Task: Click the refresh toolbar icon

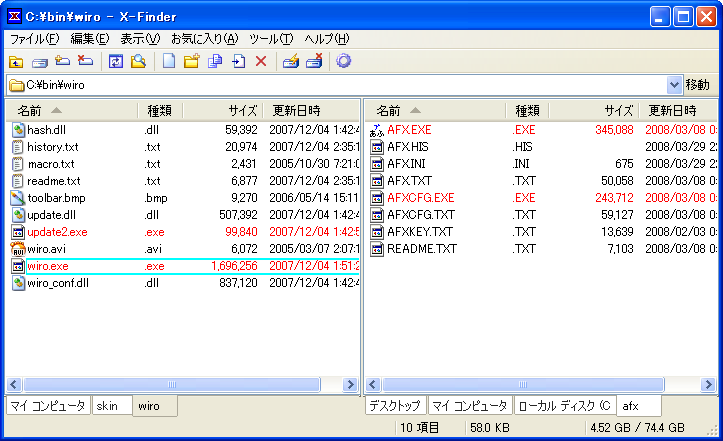Action: [116, 61]
